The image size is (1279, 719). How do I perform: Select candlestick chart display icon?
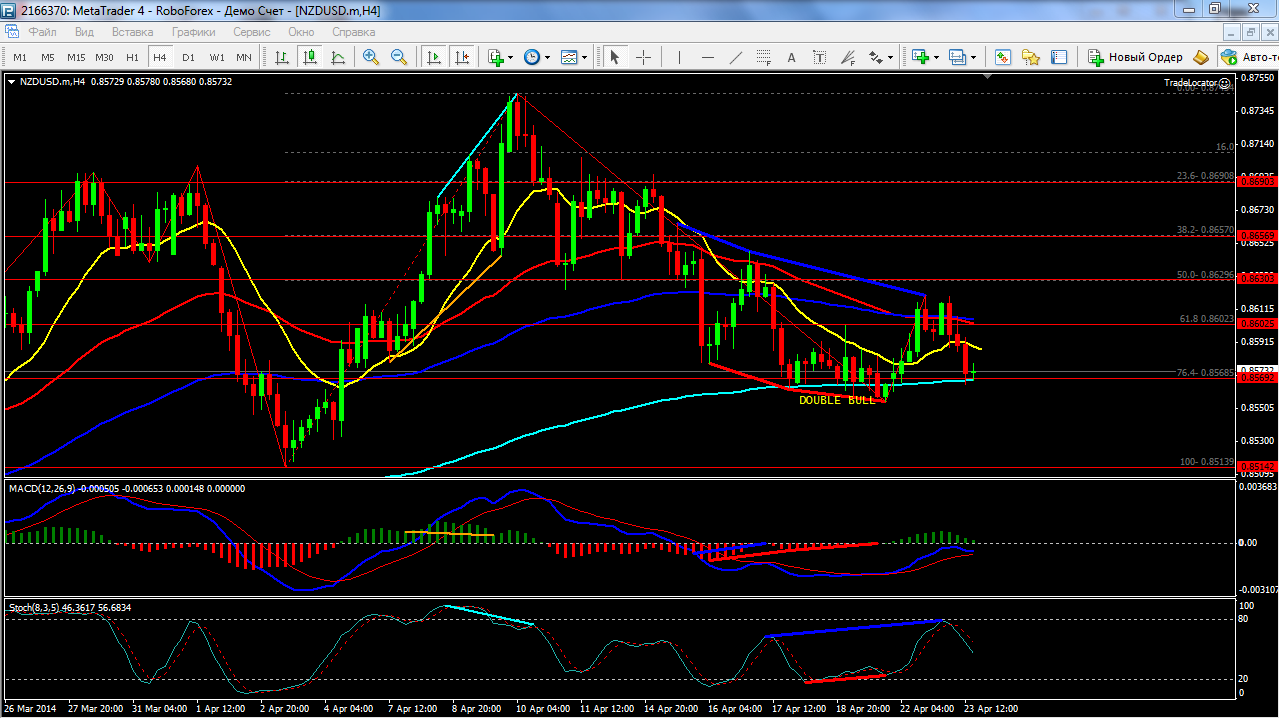coord(310,57)
